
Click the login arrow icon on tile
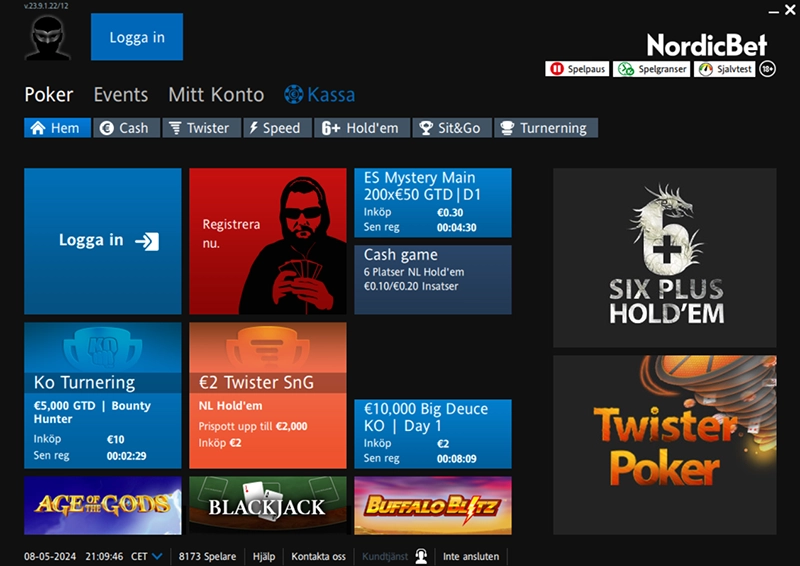pos(147,241)
